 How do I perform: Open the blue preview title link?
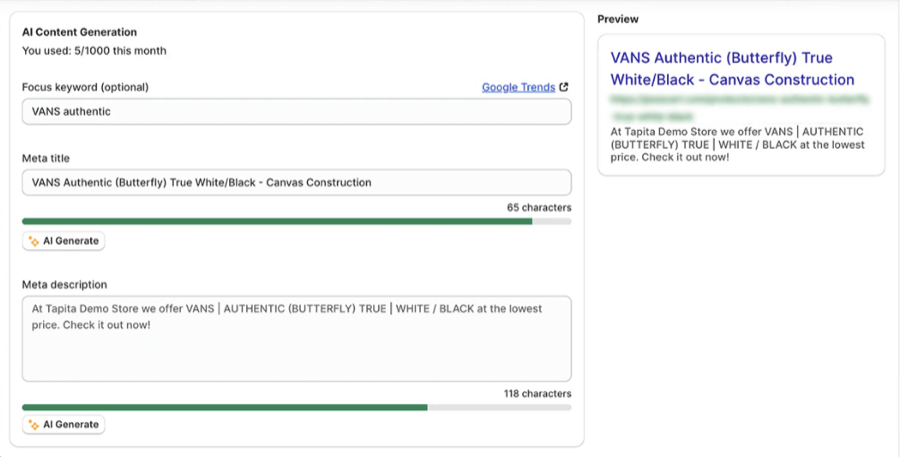click(x=732, y=69)
